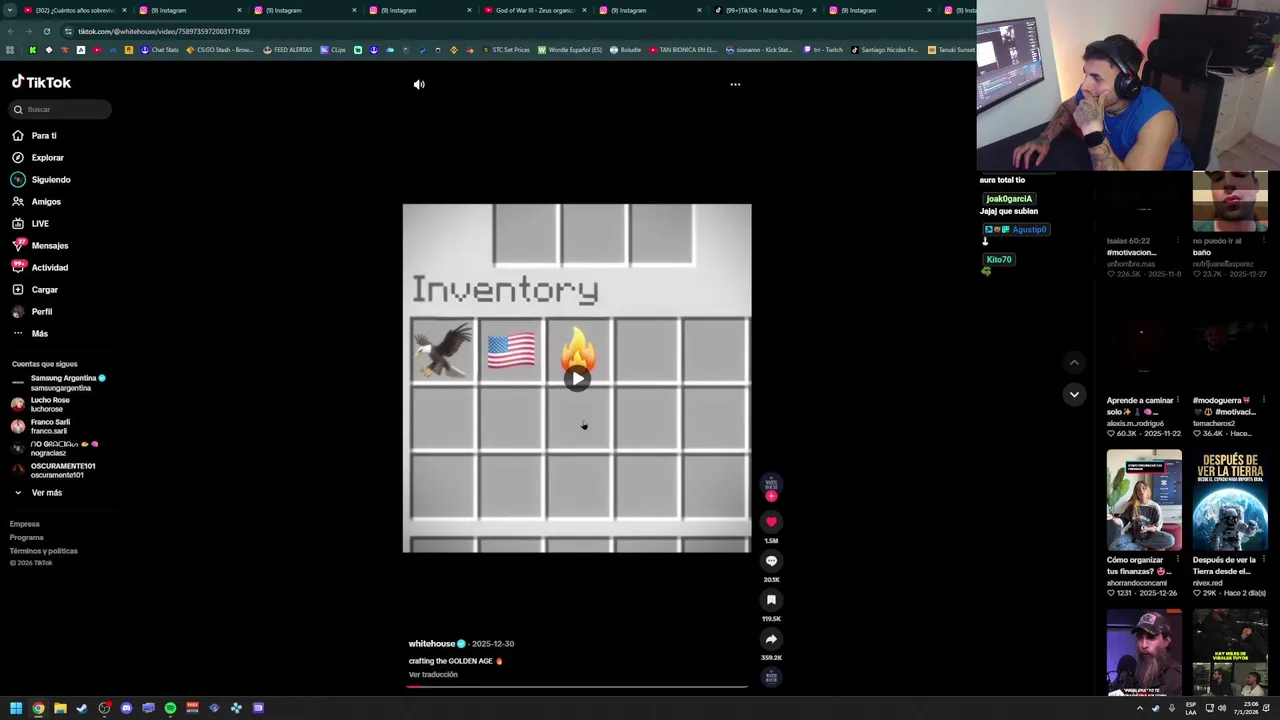The image size is (1280, 720).
Task: Open Franco Sarli followed account
Action: [x=40, y=426]
